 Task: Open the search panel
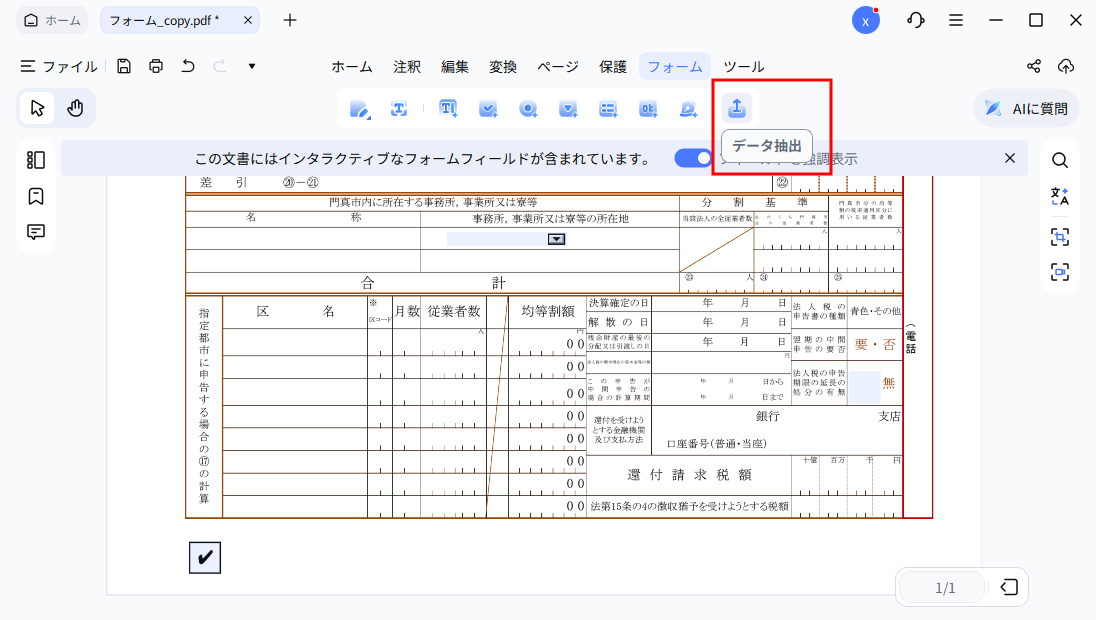[1060, 159]
